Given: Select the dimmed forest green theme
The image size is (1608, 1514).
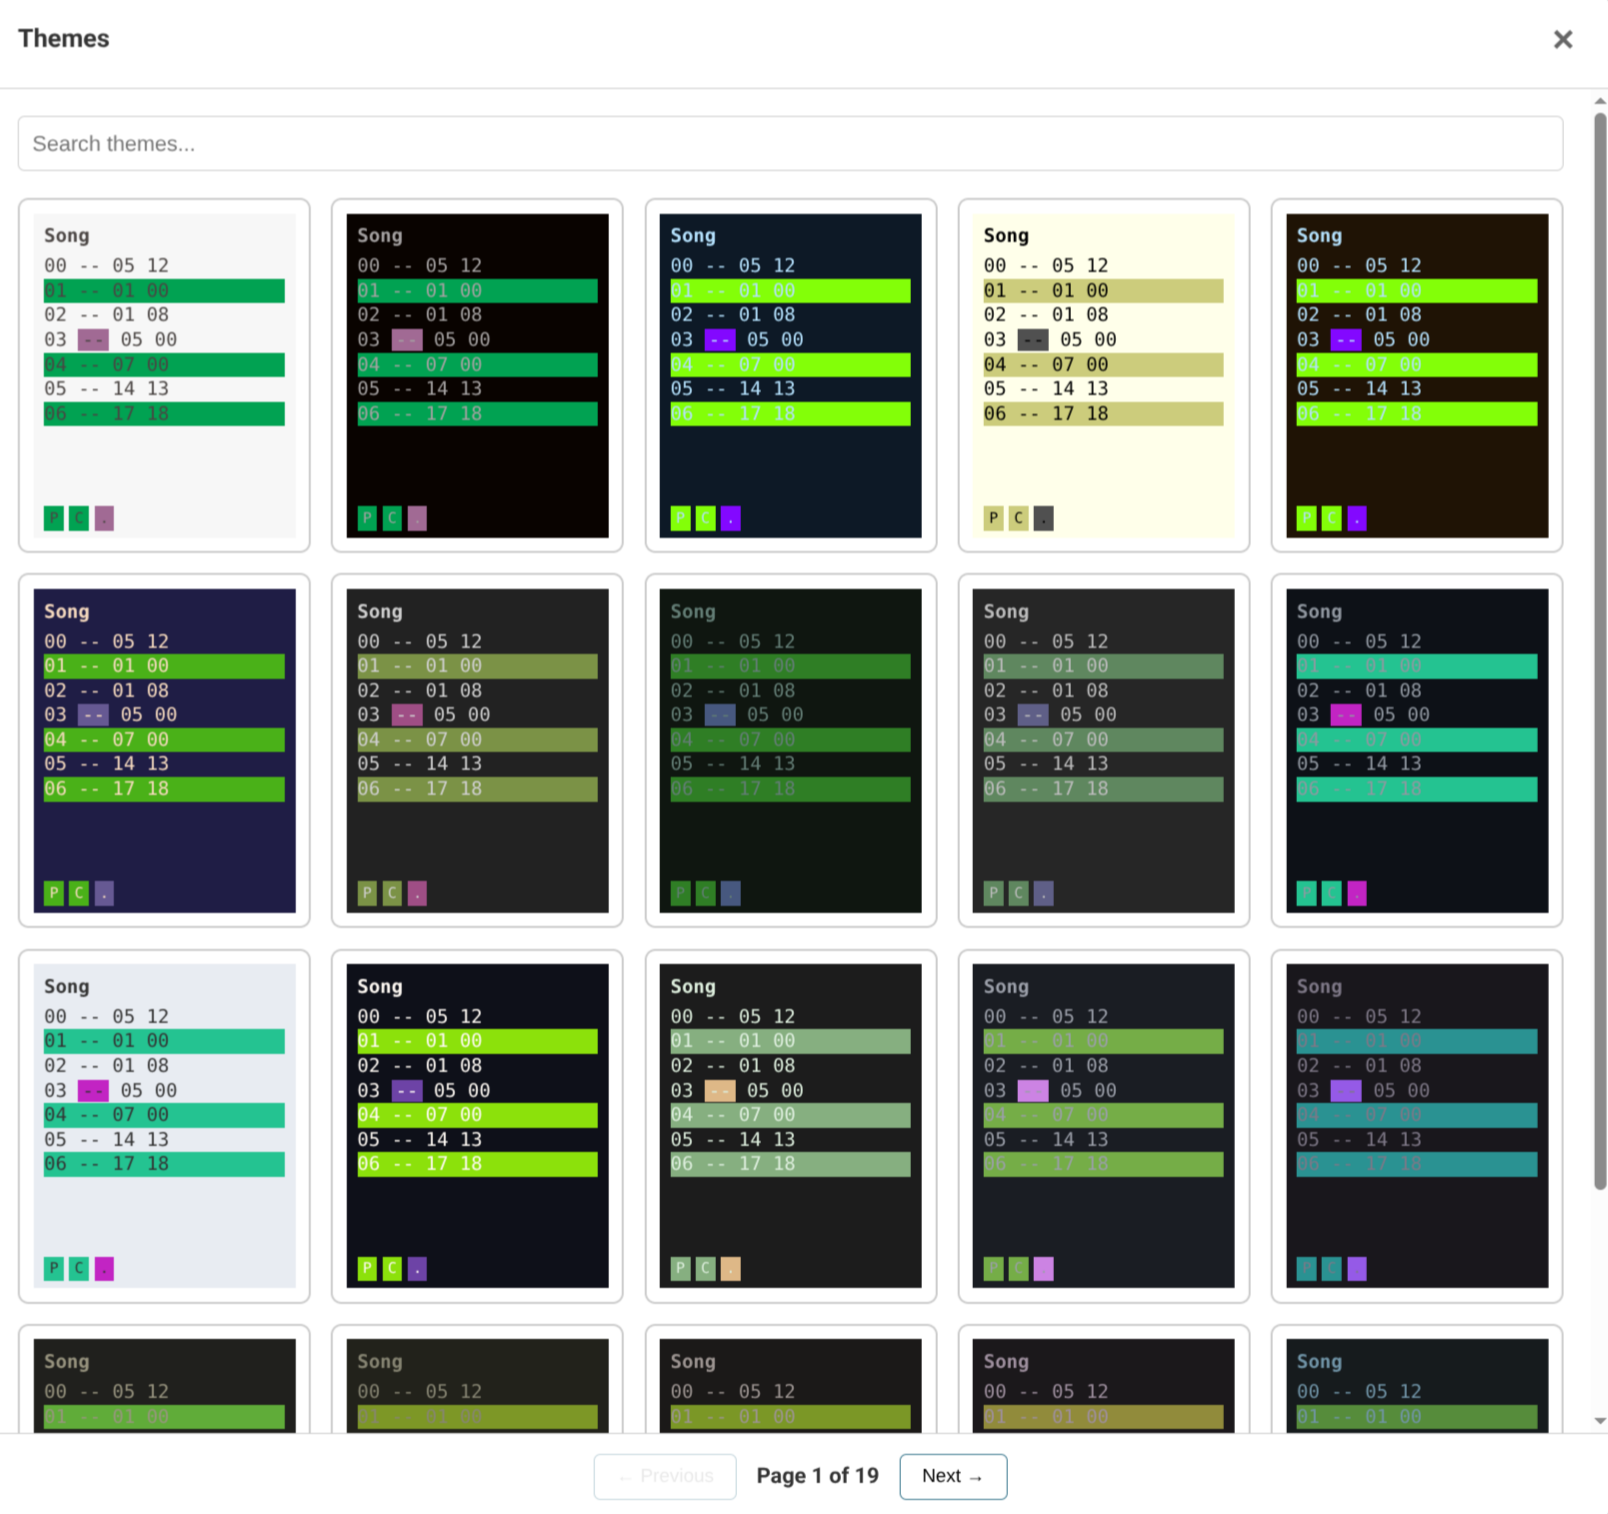Looking at the screenshot, I should [790, 750].
